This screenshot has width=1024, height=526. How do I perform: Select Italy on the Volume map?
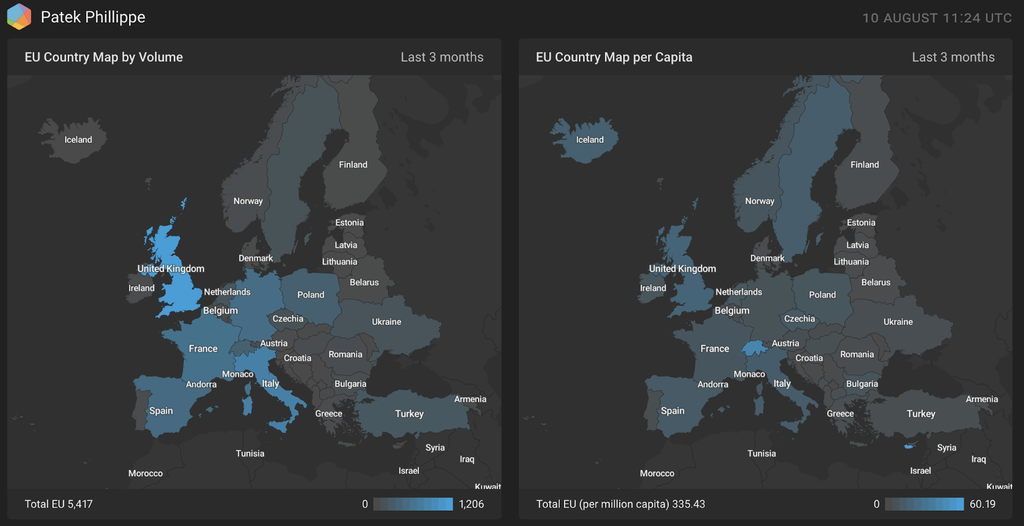tap(270, 384)
